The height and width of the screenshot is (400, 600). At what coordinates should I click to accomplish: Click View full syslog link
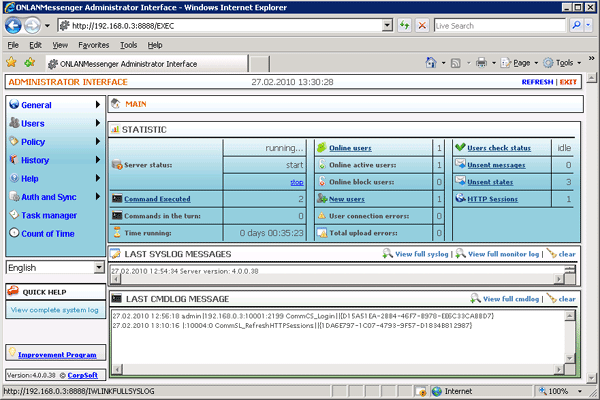(422, 254)
